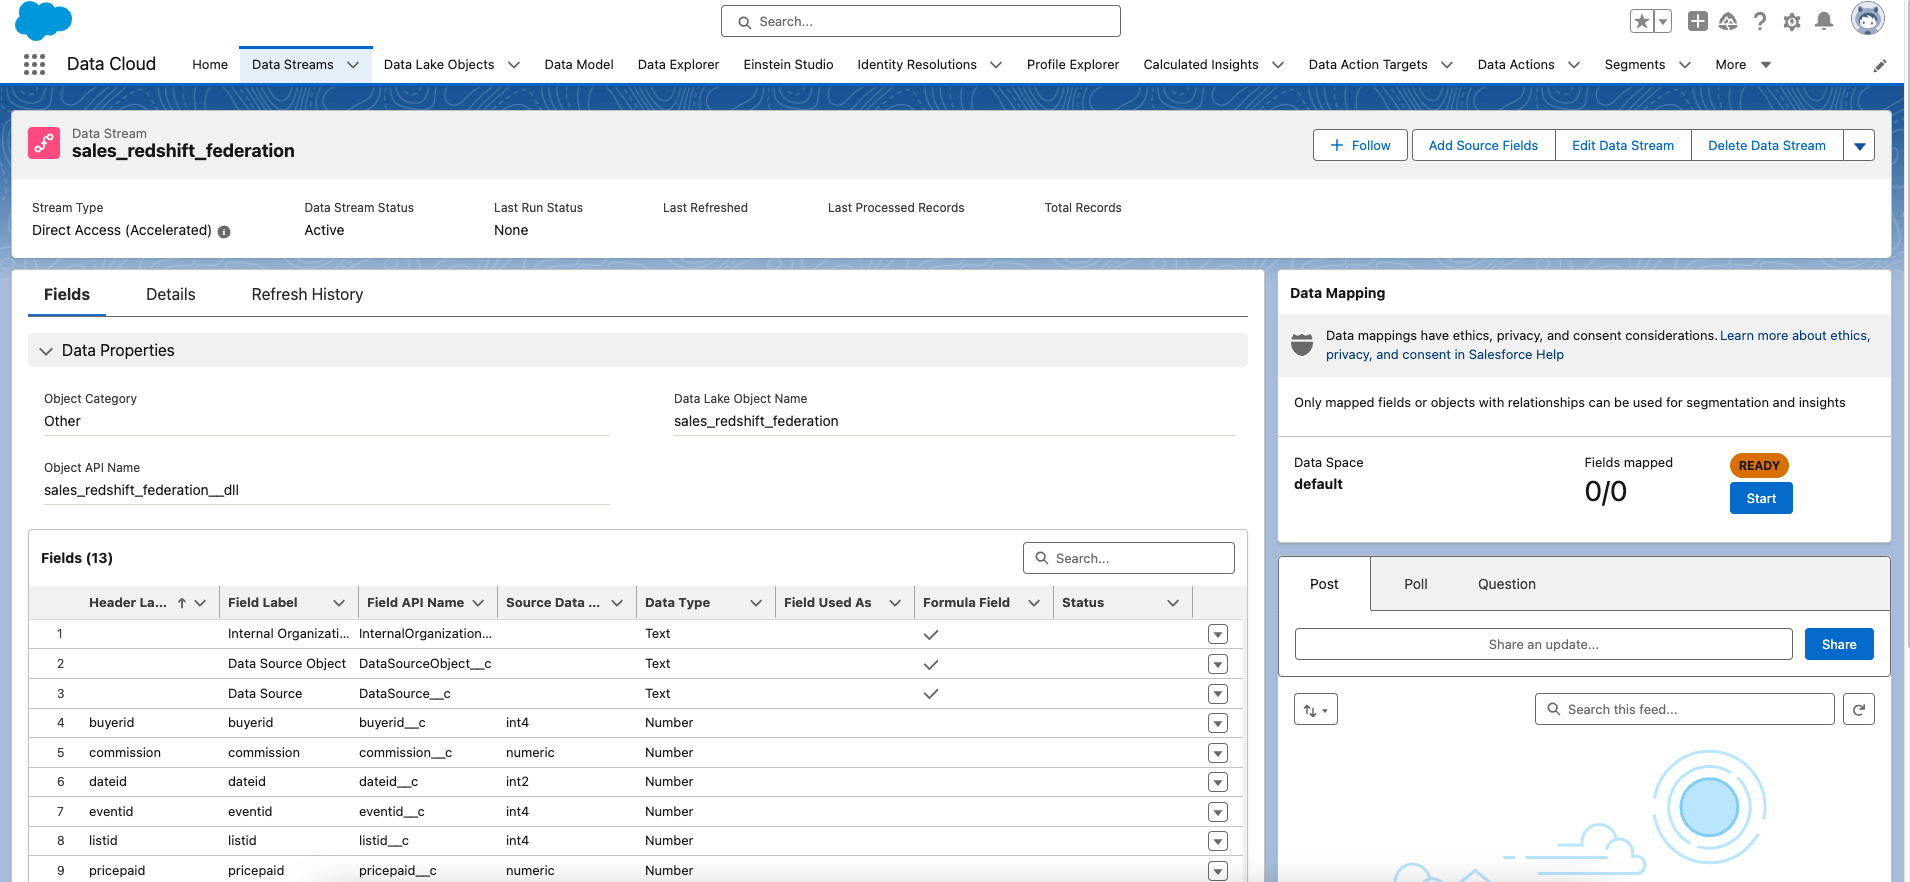1910x882 pixels.
Task: Open row actions for Internal Organization row
Action: point(1218,634)
